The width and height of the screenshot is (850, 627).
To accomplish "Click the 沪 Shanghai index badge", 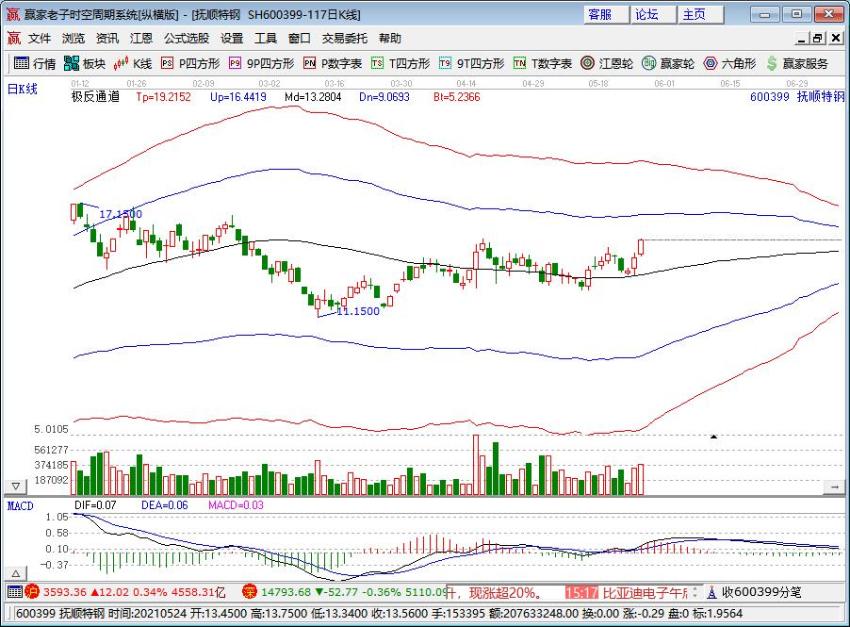I will tap(32, 592).
